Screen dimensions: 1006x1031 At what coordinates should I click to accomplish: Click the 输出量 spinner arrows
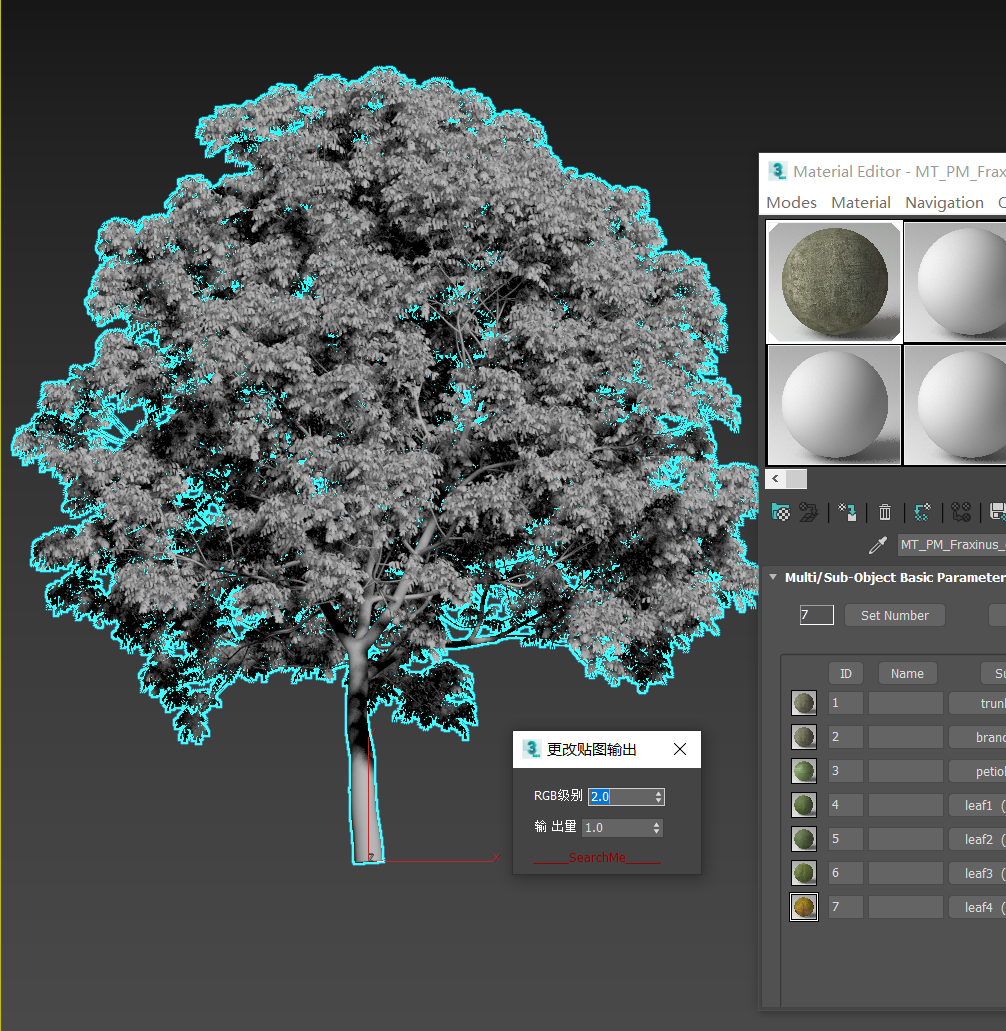656,828
